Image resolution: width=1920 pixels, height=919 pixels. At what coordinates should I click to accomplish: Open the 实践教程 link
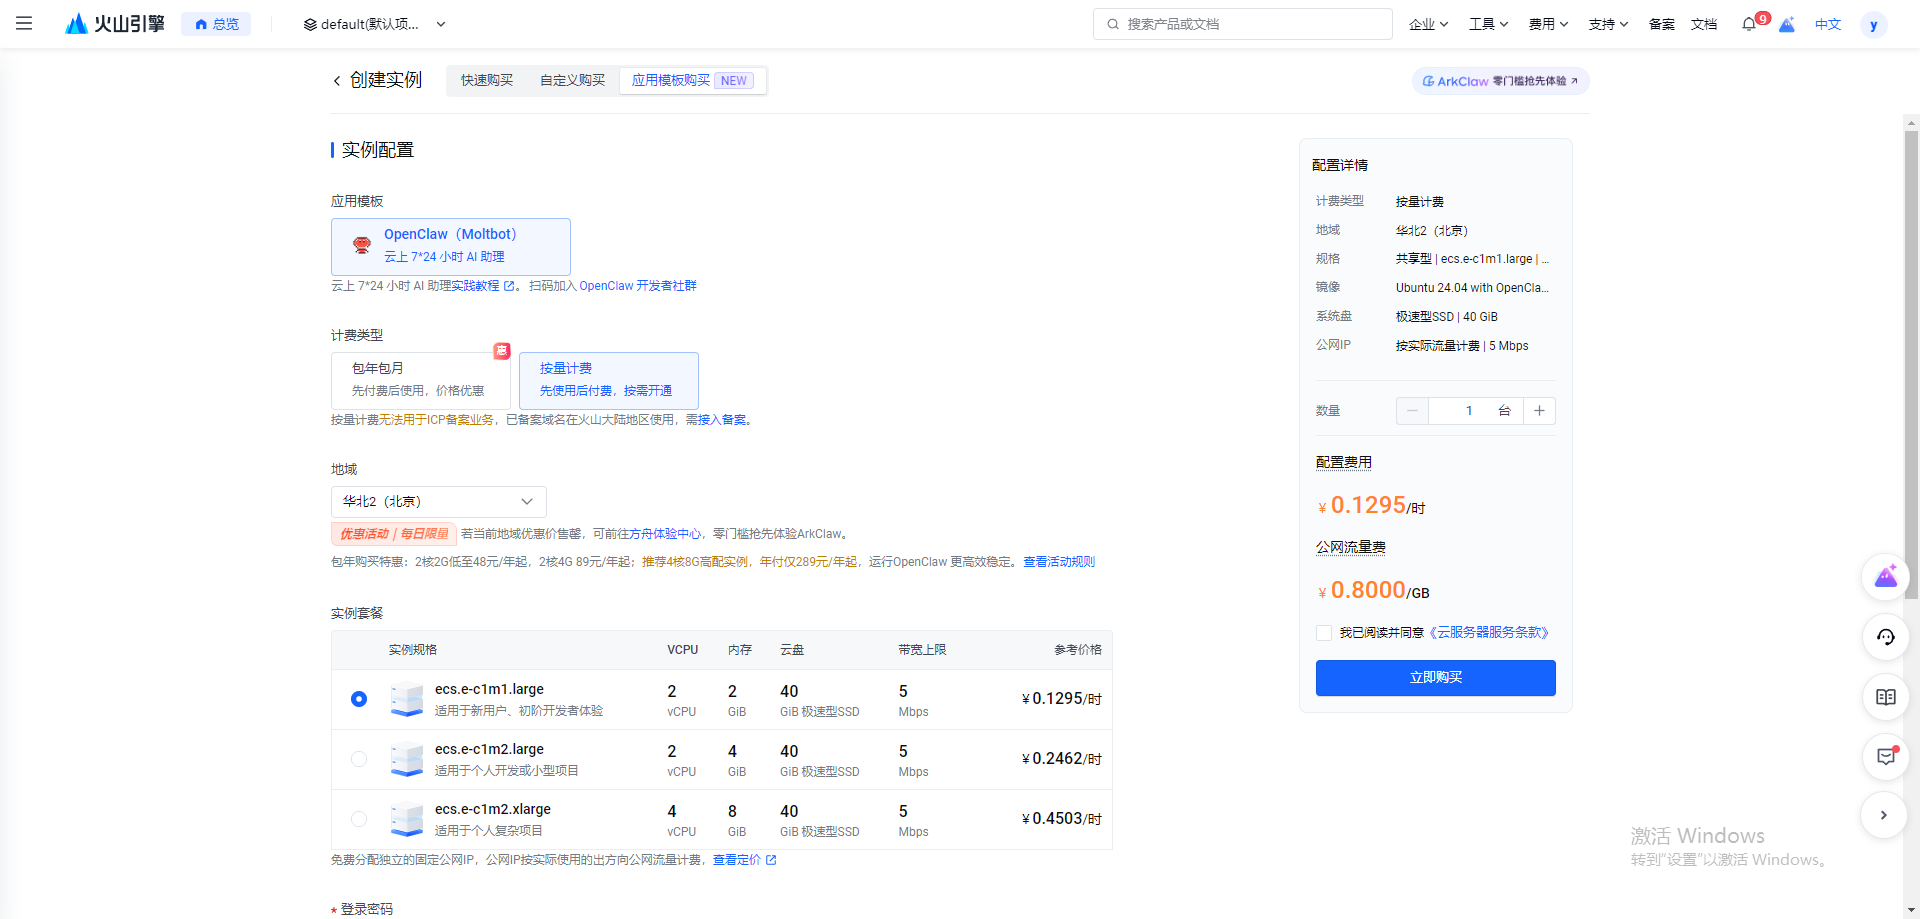point(482,286)
